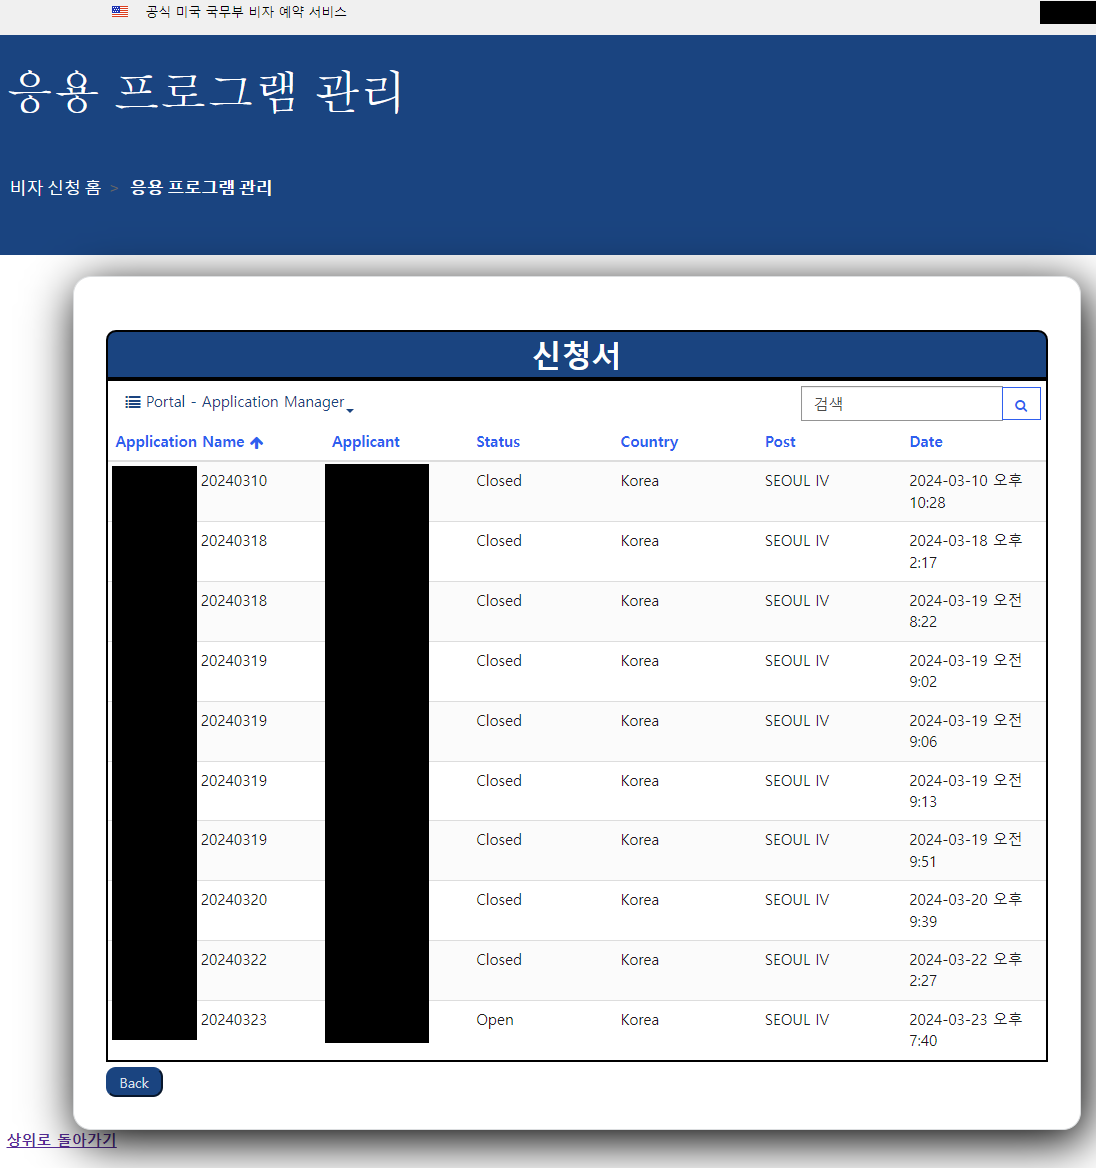1096x1168 pixels.
Task: Select the Applicant column header
Action: 365,441
